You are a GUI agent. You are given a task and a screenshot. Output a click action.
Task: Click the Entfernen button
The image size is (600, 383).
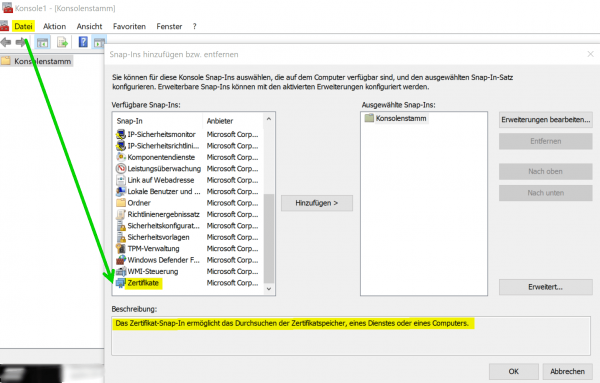click(546, 141)
